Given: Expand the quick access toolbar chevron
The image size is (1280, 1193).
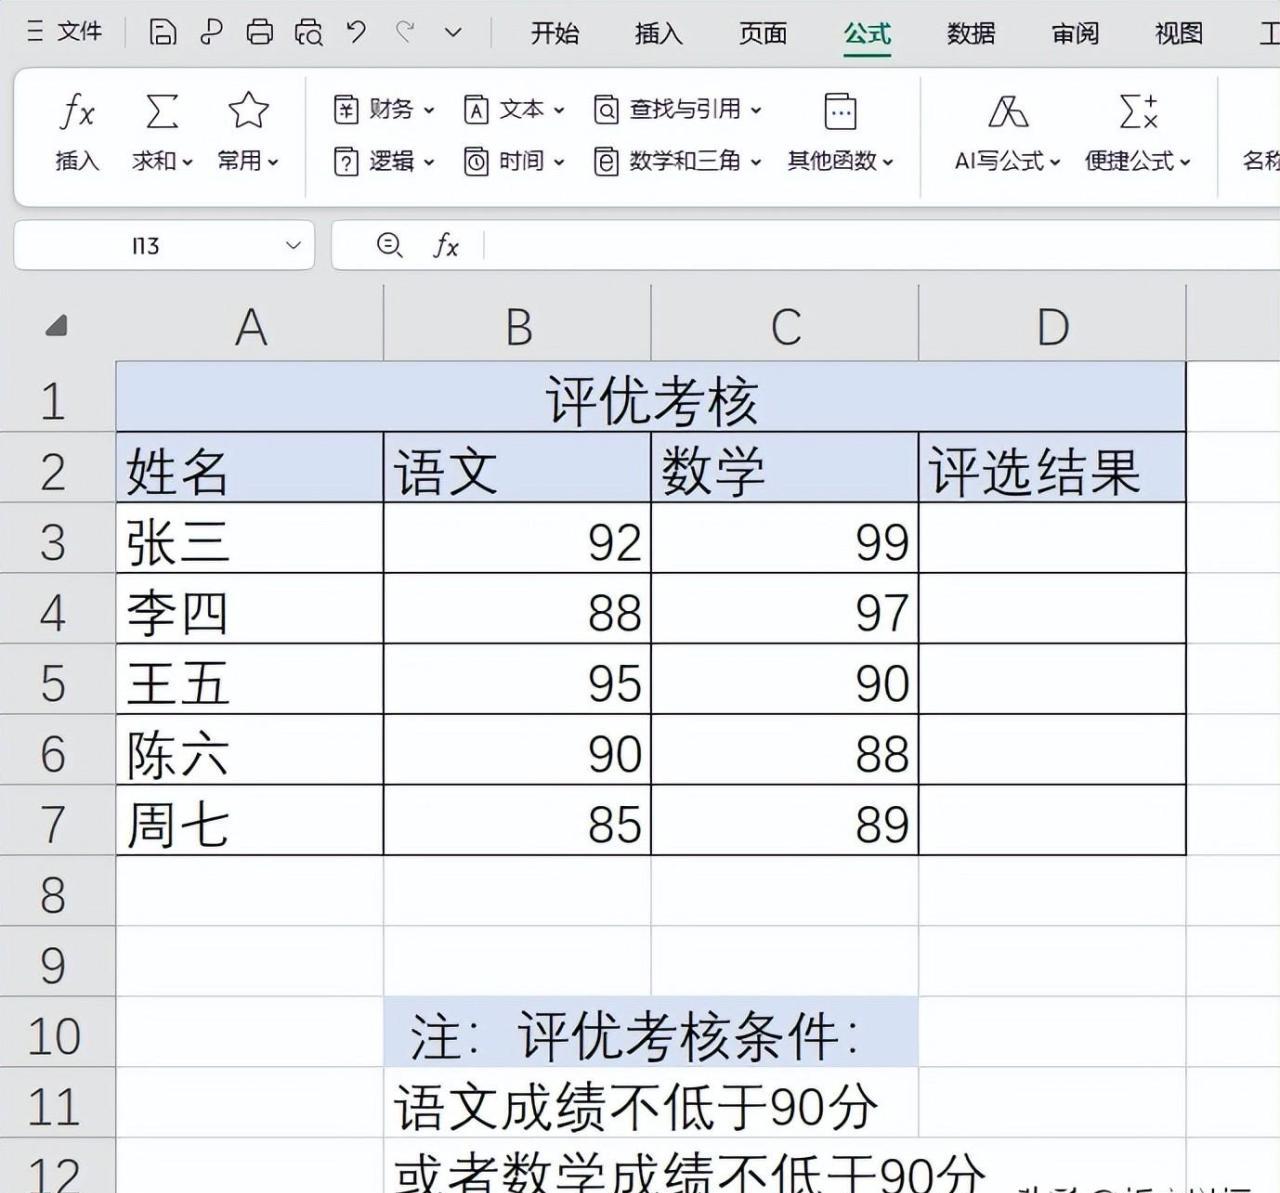Looking at the screenshot, I should tap(453, 33).
